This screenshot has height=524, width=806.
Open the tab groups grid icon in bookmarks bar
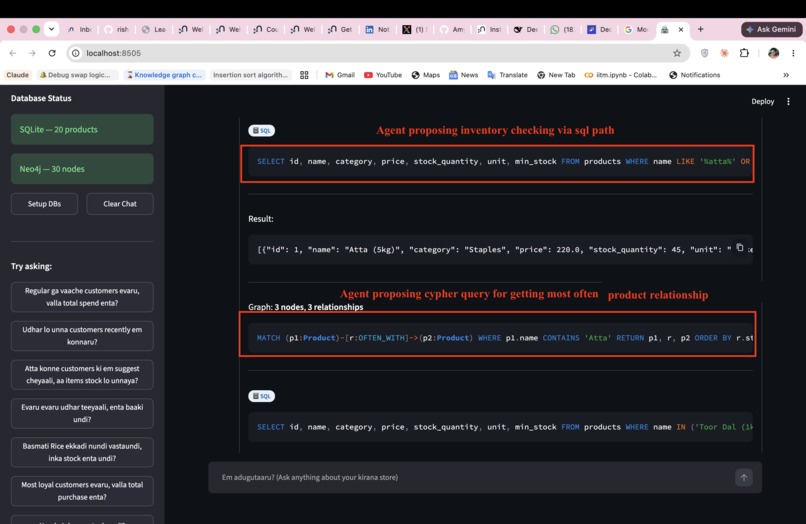point(304,75)
